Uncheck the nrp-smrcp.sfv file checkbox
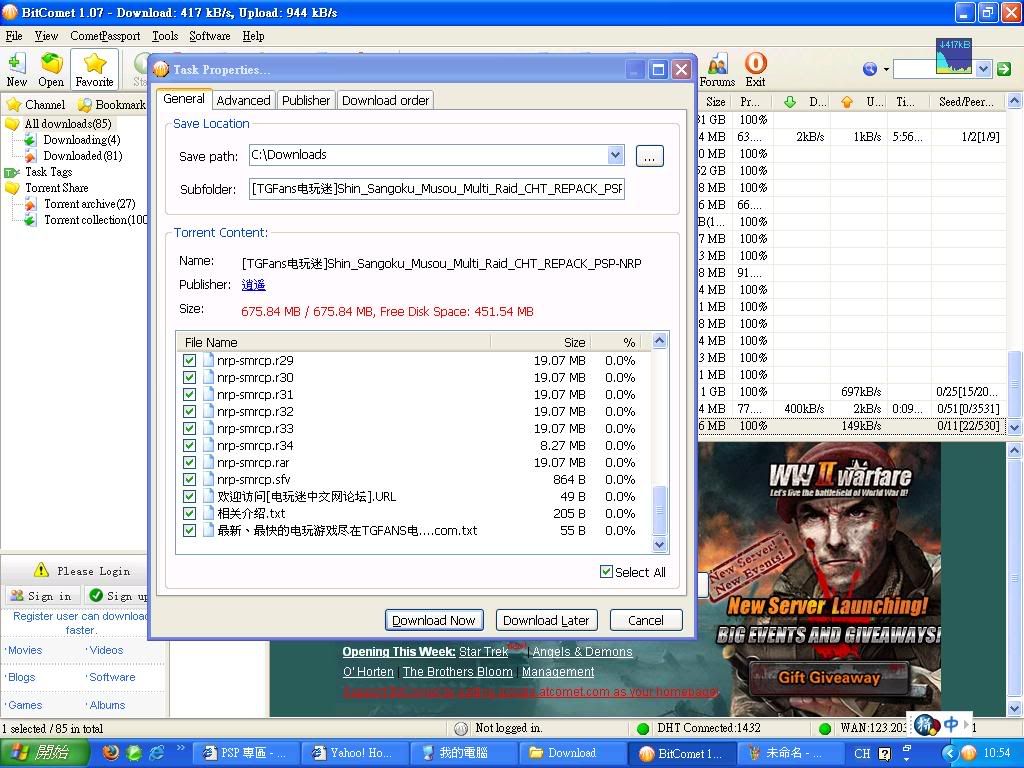 189,479
